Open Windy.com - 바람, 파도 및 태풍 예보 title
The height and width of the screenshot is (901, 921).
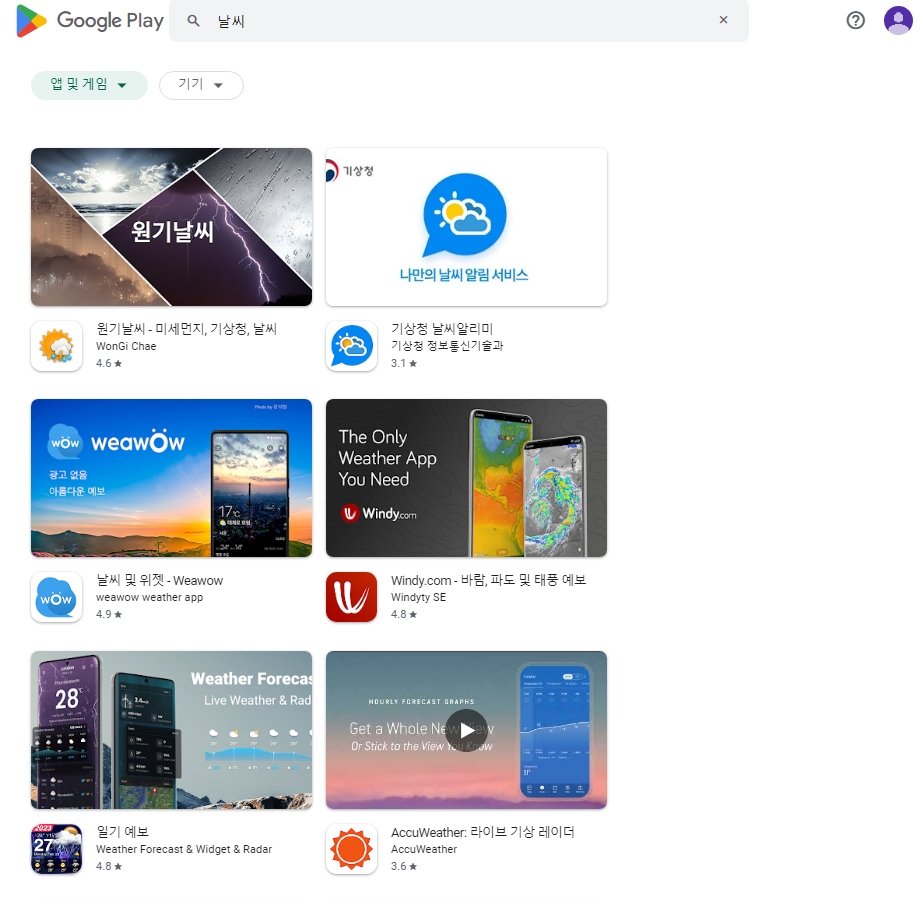(489, 580)
